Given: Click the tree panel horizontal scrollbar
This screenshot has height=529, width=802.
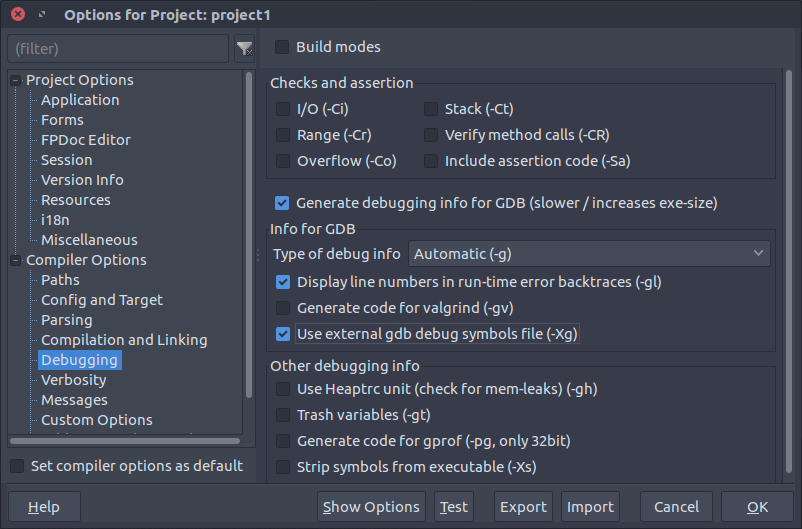Looking at the screenshot, I should click(125, 441).
